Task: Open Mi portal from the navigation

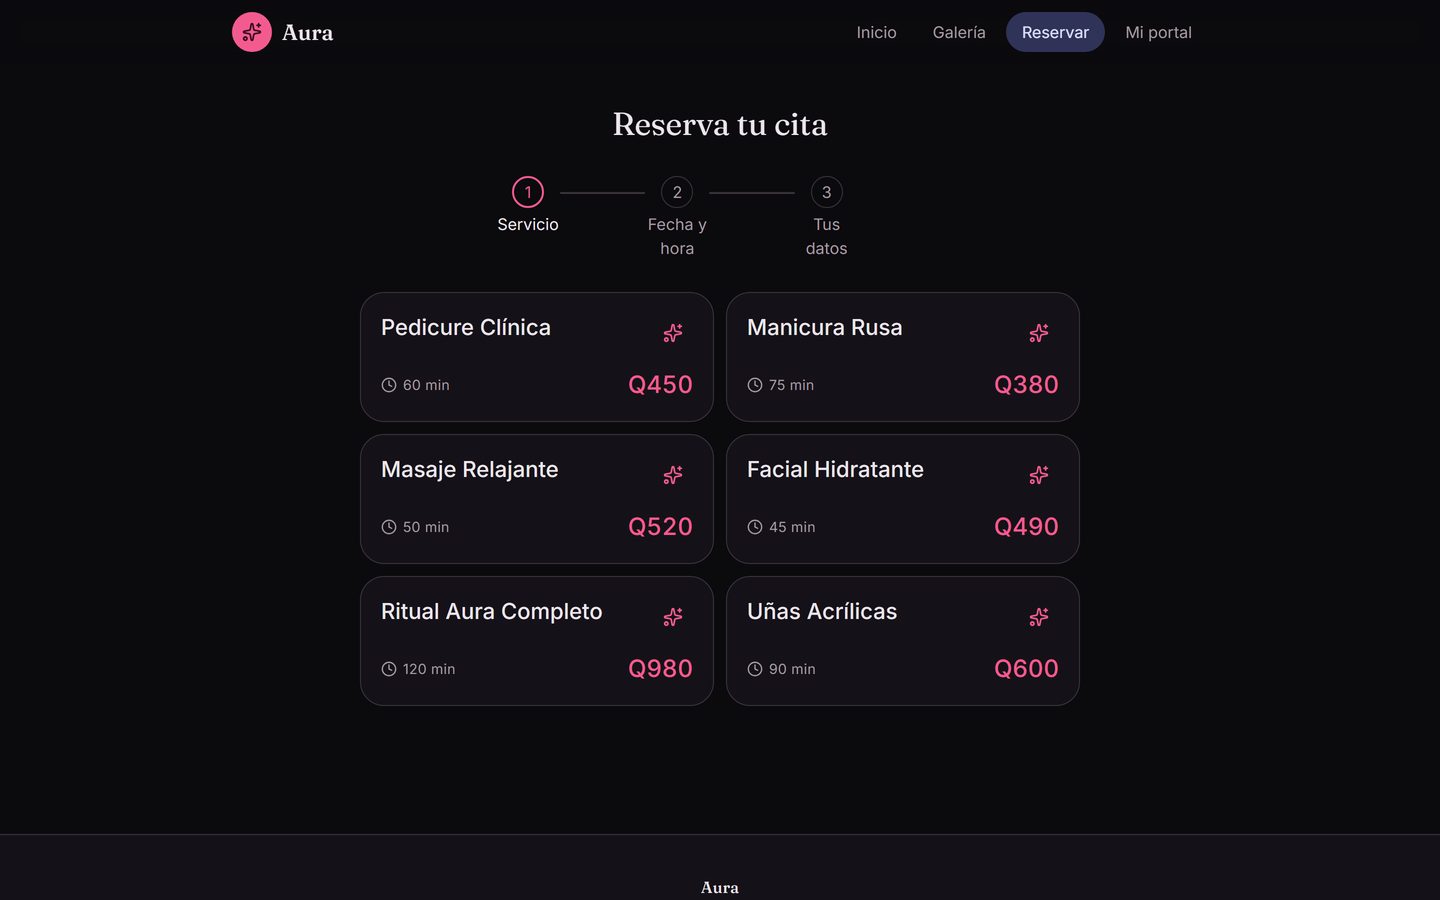Action: [x=1158, y=32]
